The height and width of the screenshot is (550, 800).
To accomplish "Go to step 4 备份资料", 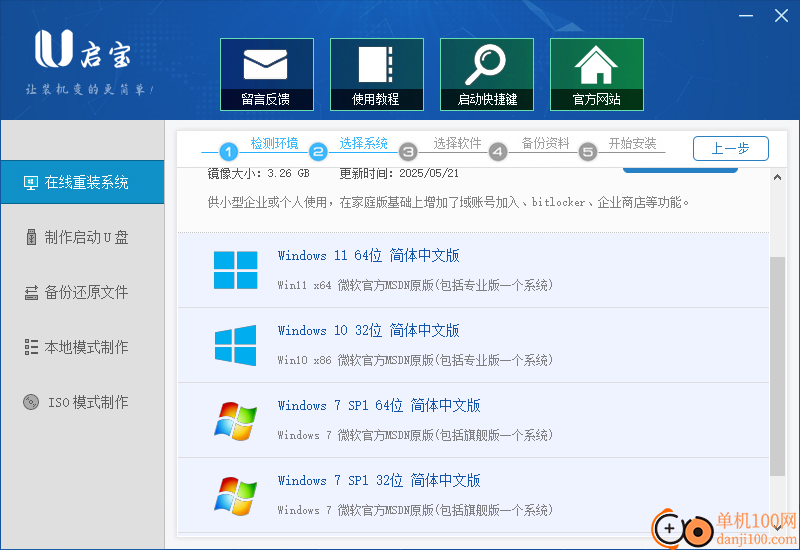I will pos(545,143).
